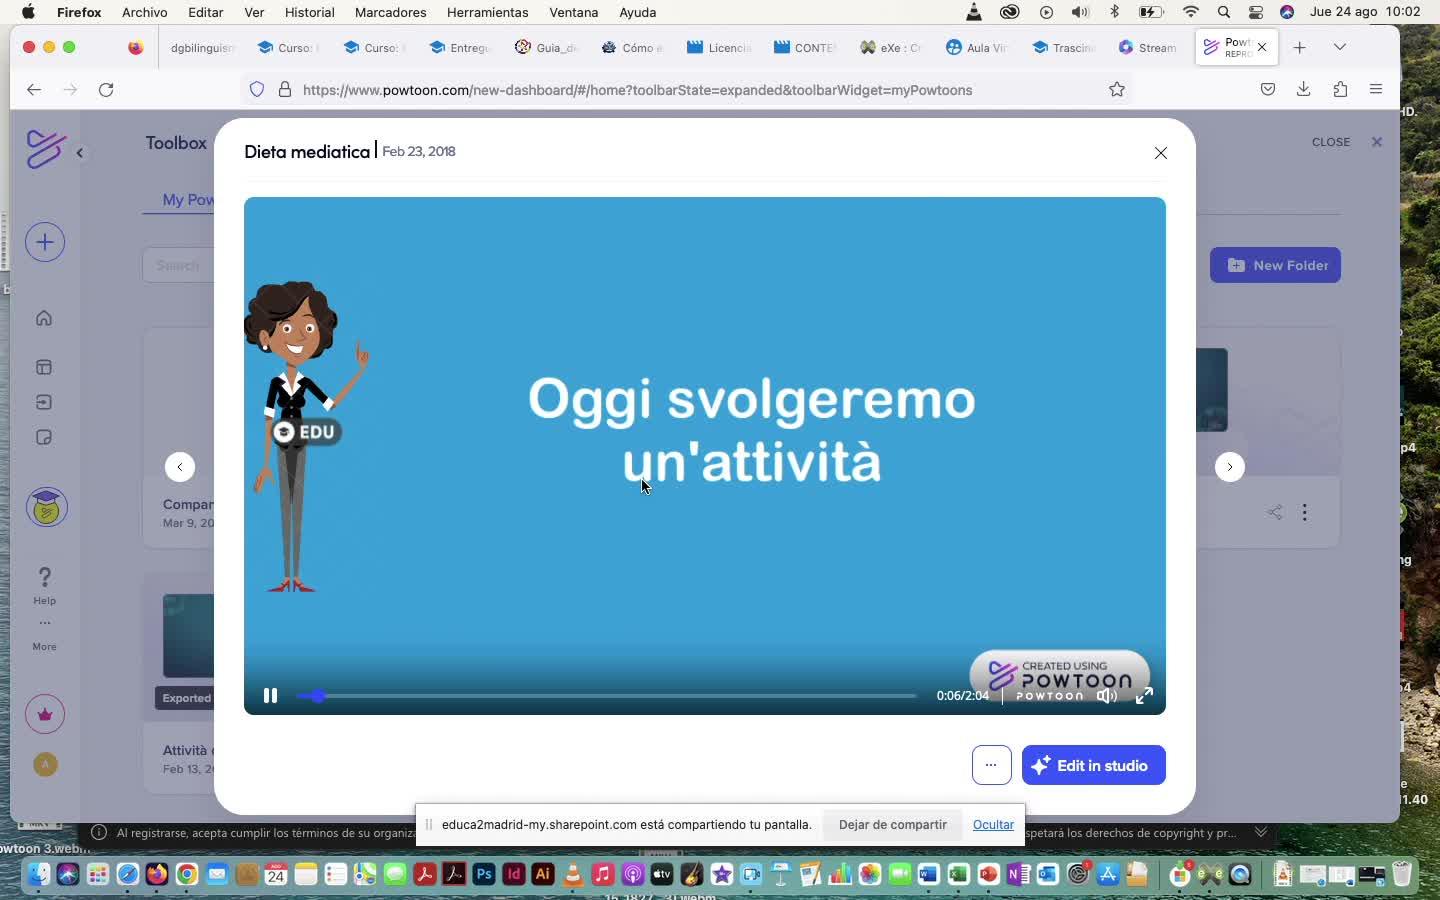Open the list all tabs dropdown
Image resolution: width=1440 pixels, height=900 pixels.
[1340, 47]
